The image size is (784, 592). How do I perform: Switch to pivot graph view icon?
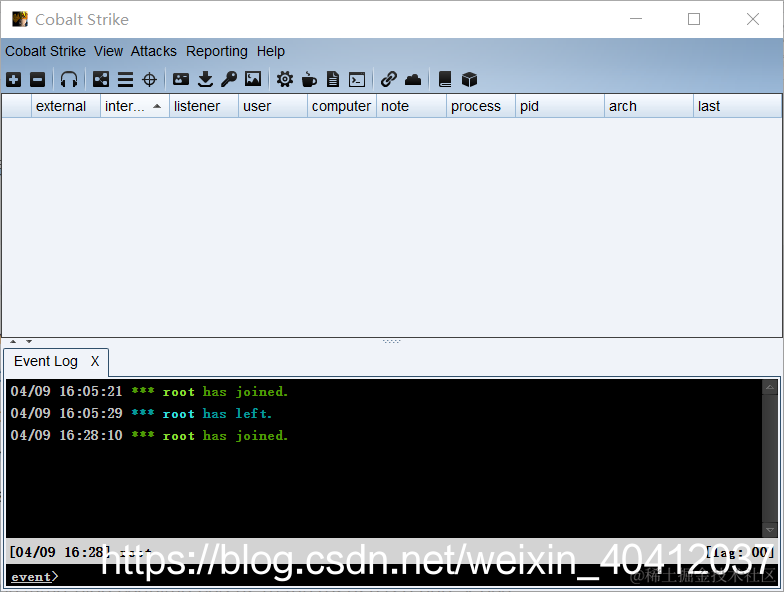100,80
